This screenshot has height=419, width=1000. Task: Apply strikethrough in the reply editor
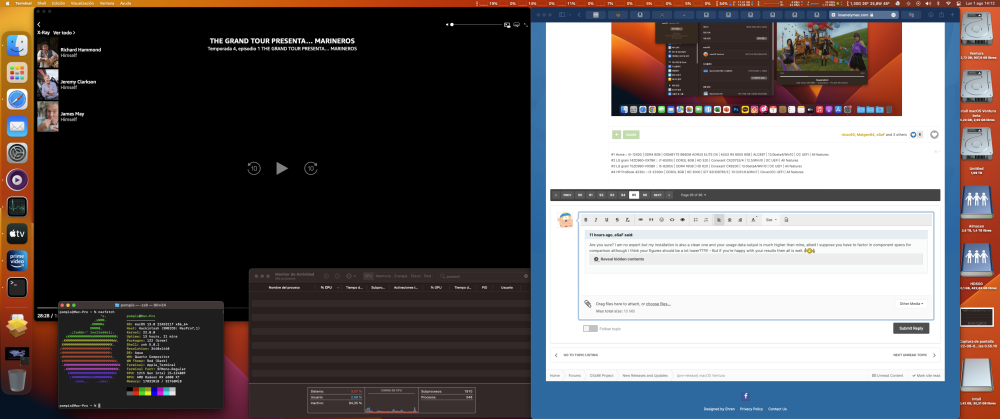[617, 219]
